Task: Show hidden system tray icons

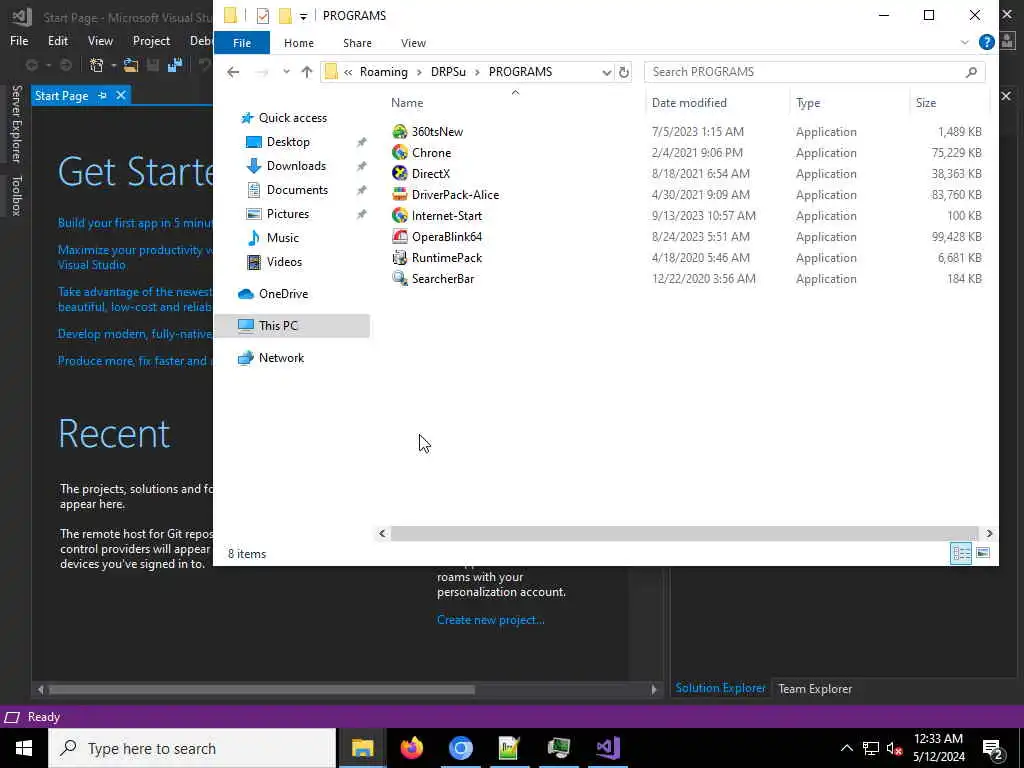Action: tap(846, 748)
